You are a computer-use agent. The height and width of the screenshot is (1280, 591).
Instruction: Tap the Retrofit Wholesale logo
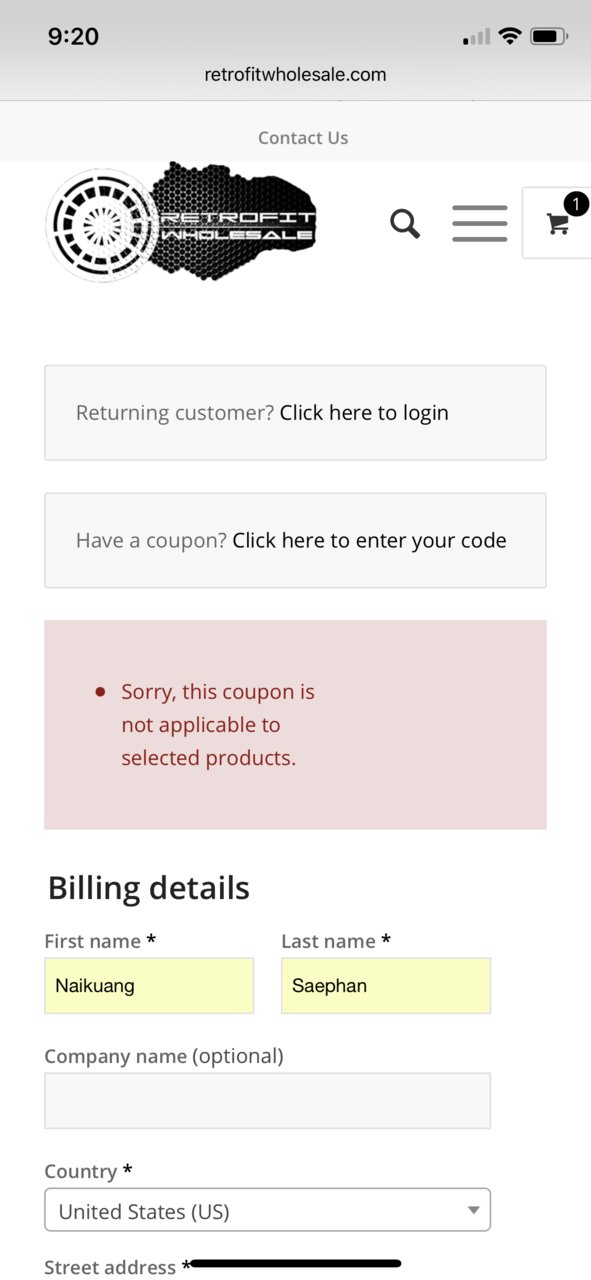(x=182, y=222)
